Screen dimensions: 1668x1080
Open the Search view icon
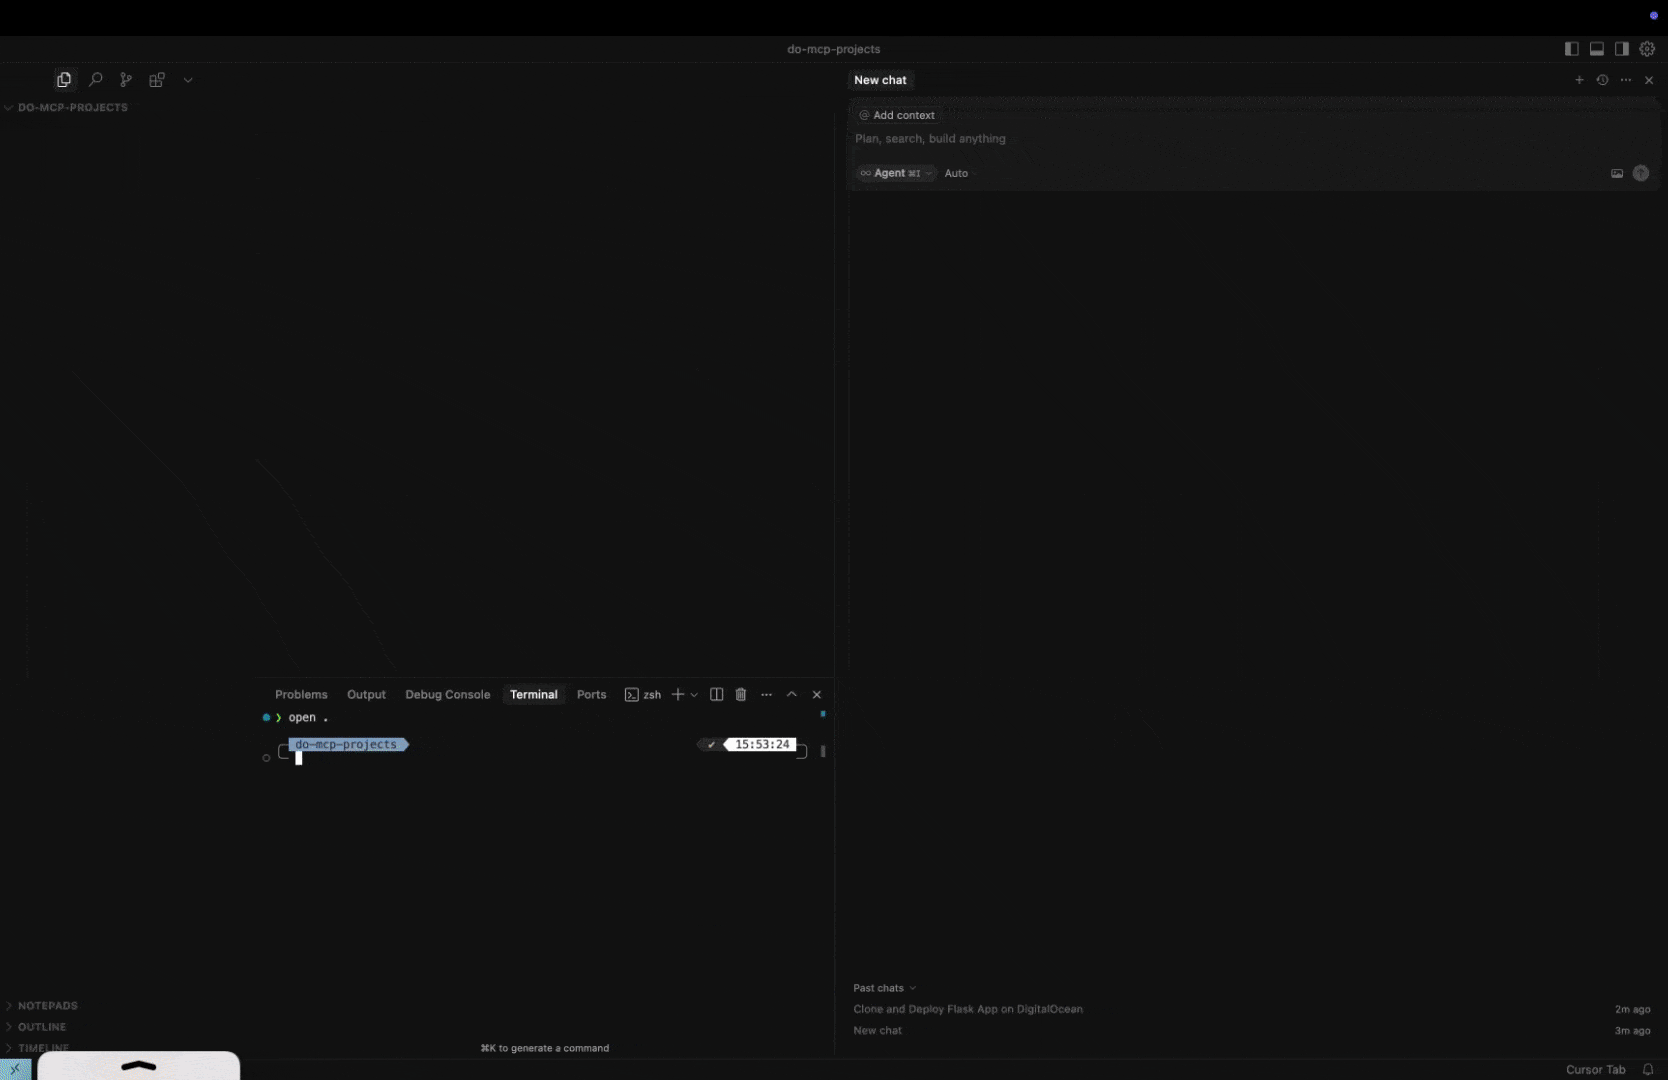pyautogui.click(x=96, y=80)
